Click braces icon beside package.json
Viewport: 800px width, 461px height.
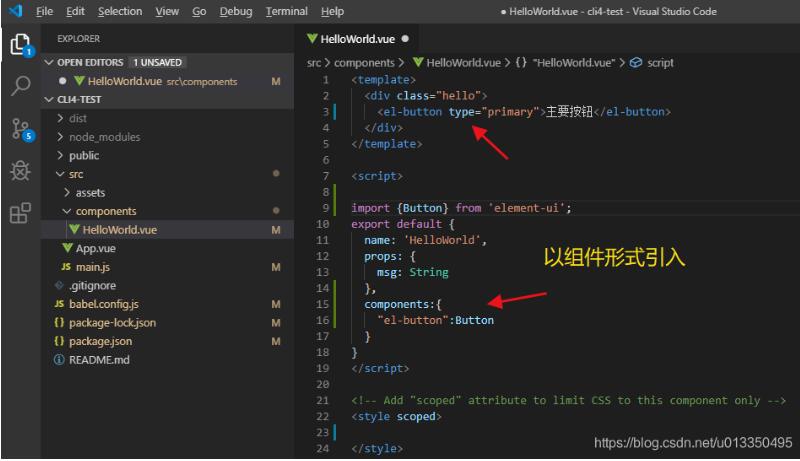59,341
